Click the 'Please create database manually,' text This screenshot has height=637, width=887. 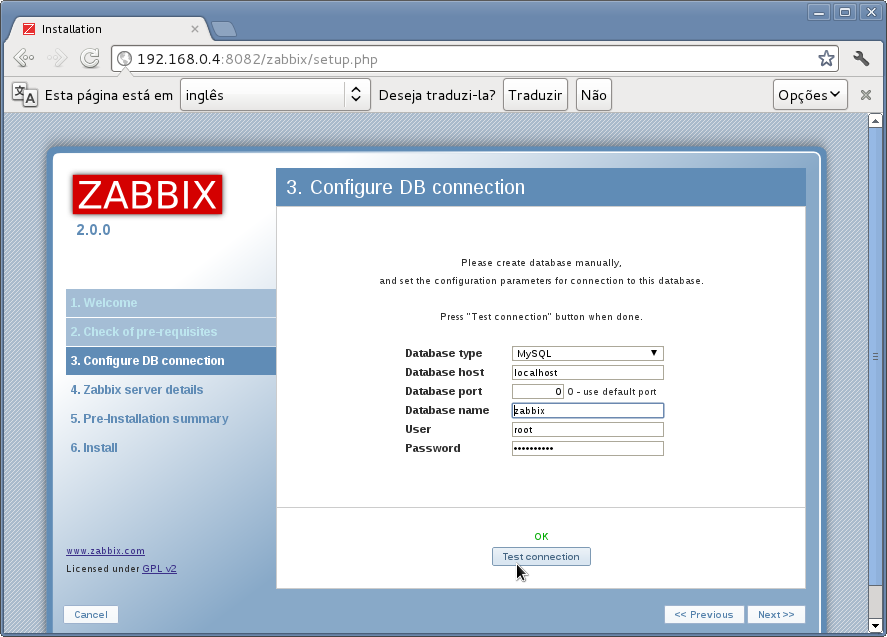pyautogui.click(x=541, y=262)
